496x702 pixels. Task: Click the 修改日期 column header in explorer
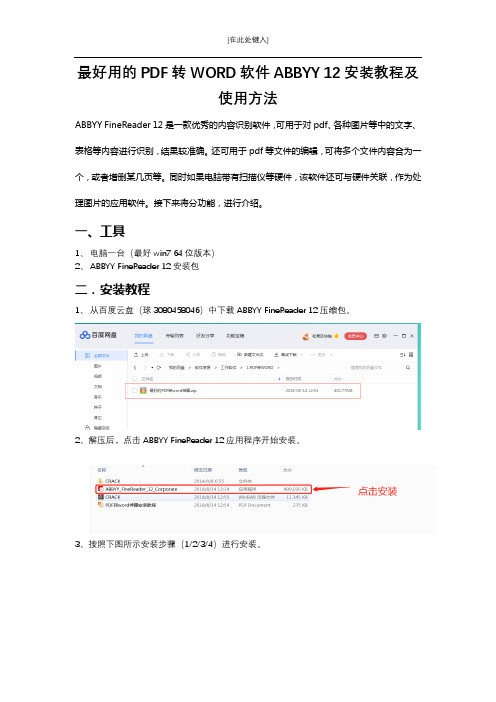[203, 470]
